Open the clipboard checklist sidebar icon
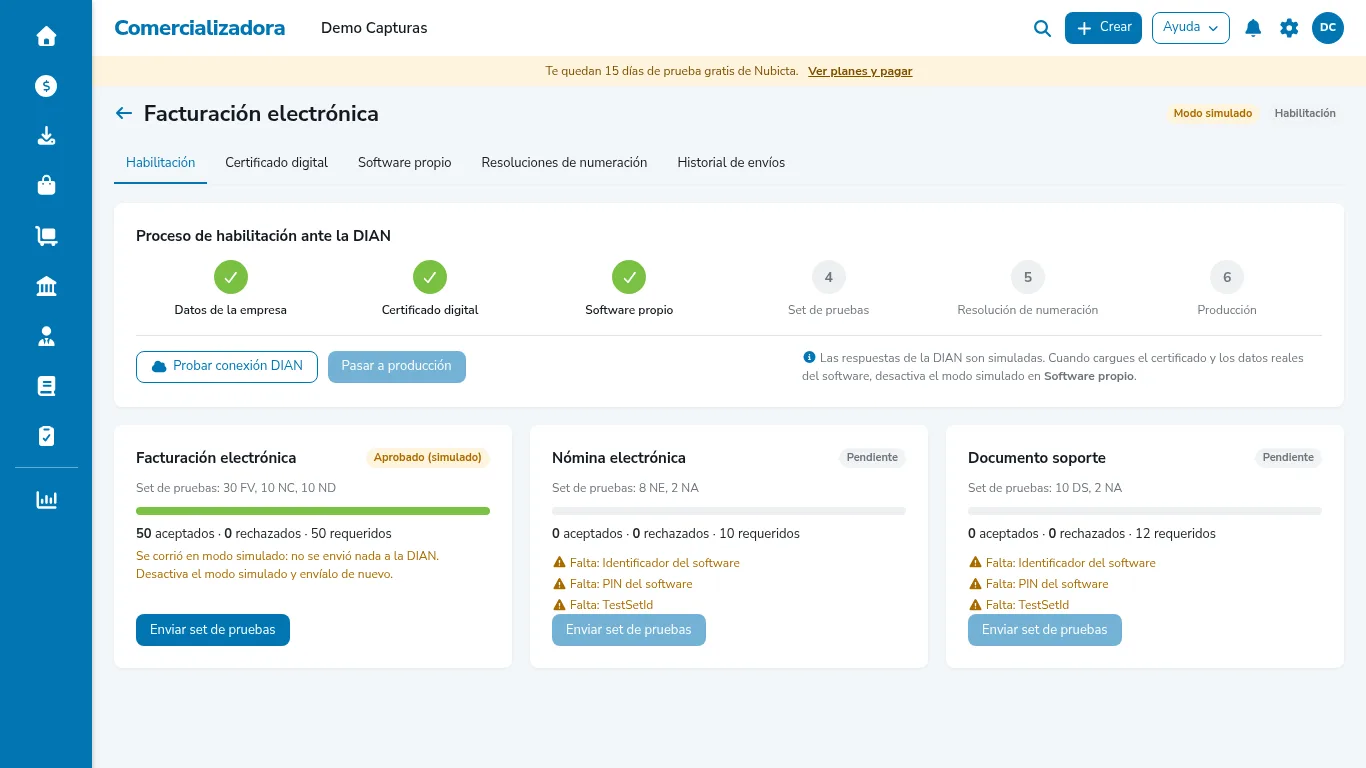 tap(46, 436)
